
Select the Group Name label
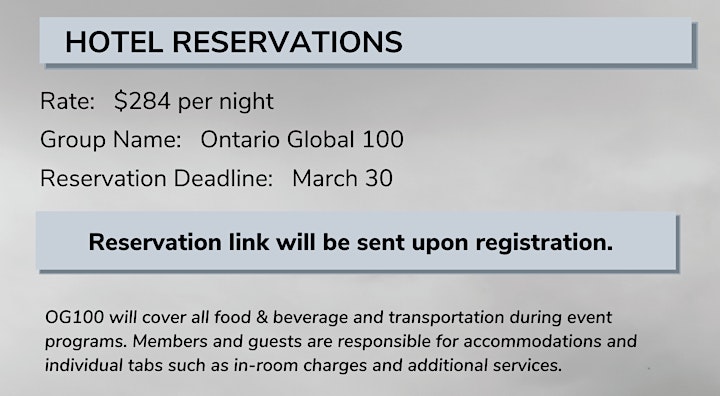coord(111,140)
